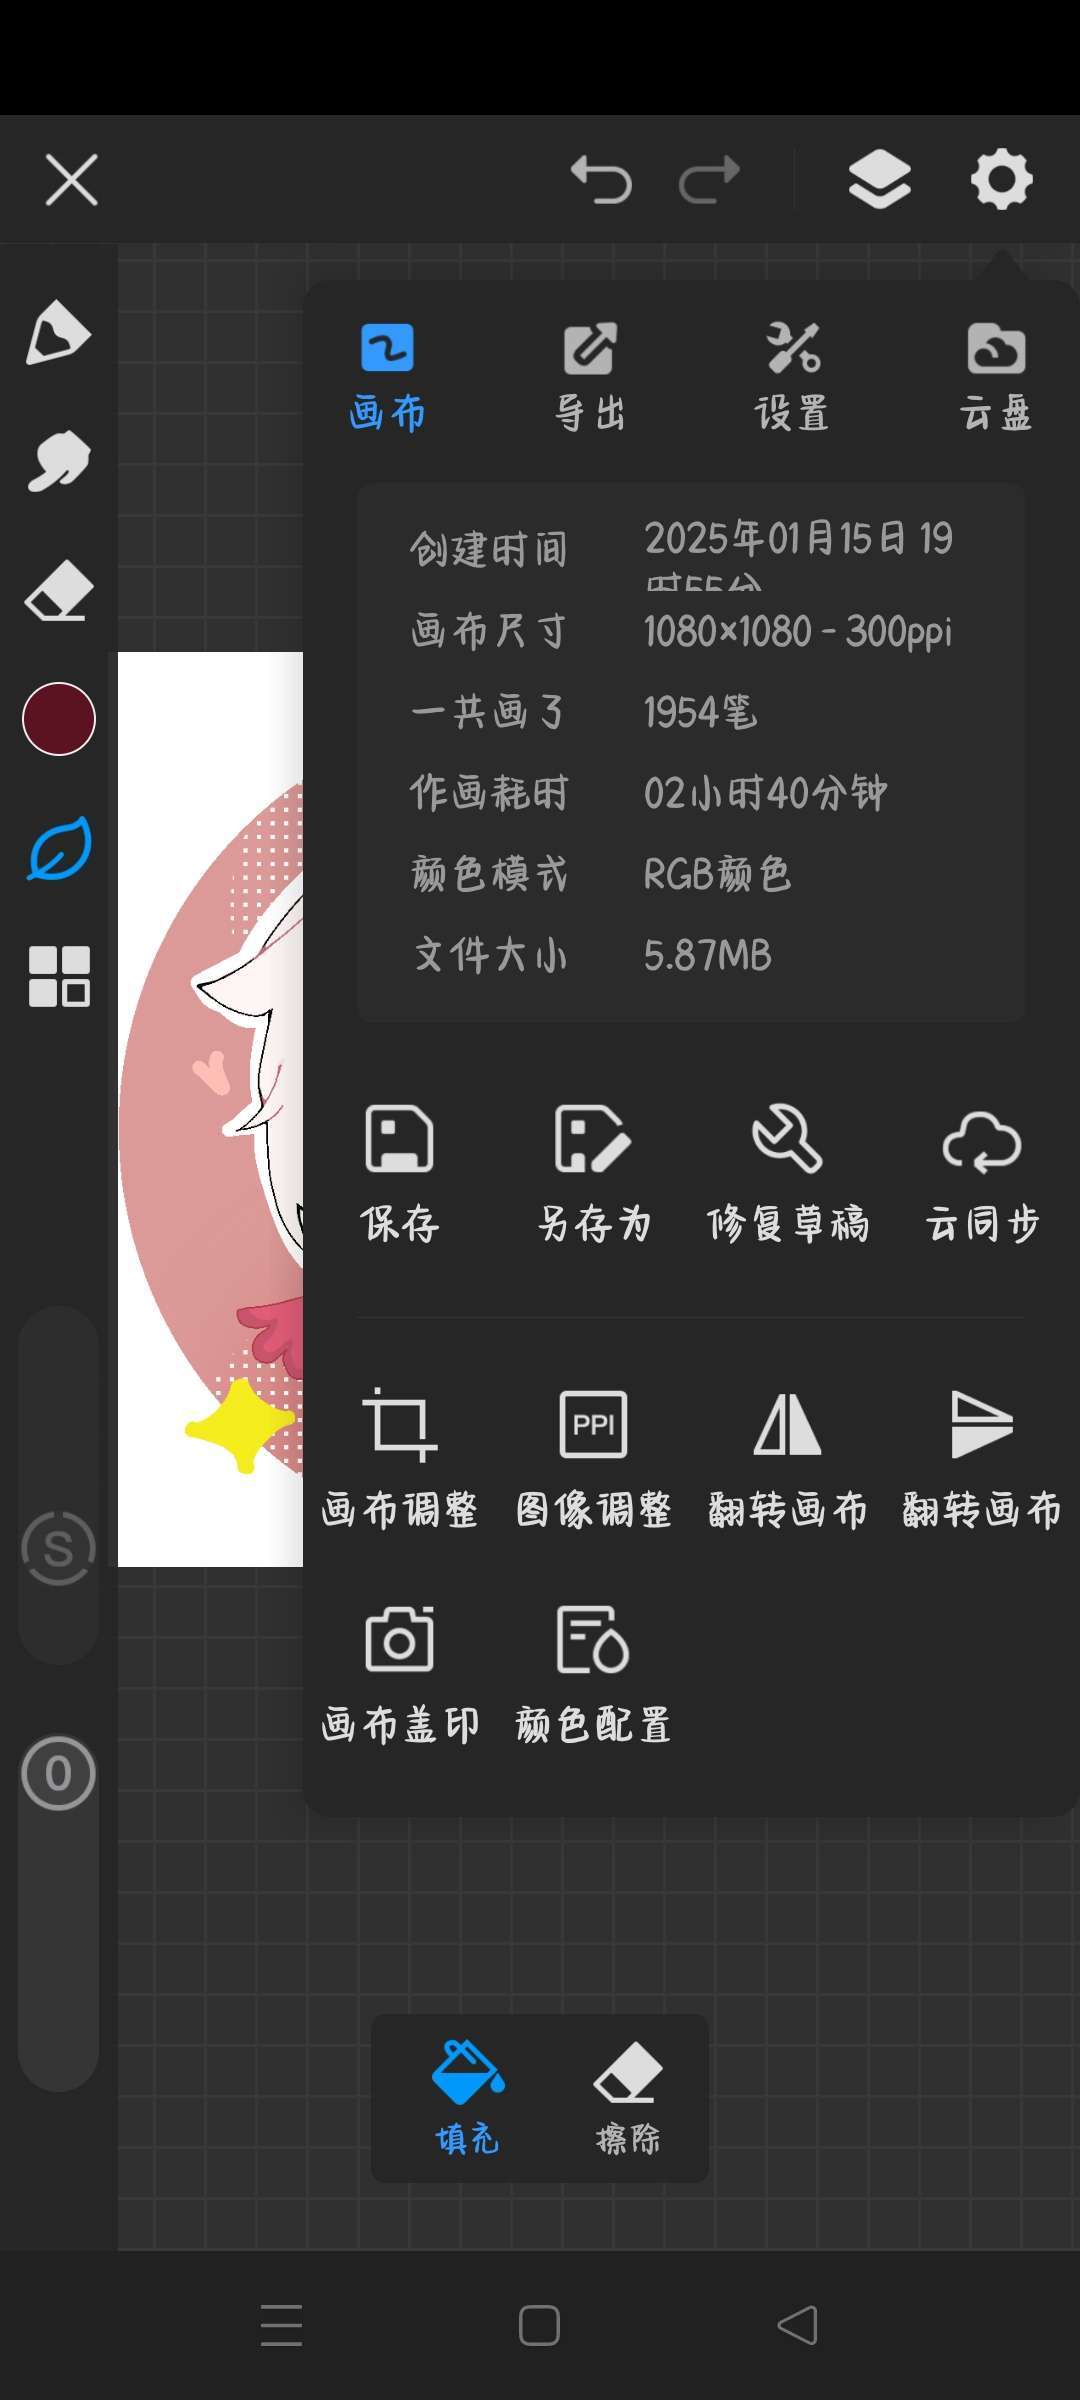Screen dimensions: 1080x2400
Task: Open the 云盘 cloud drive tab
Action: pos(996,378)
